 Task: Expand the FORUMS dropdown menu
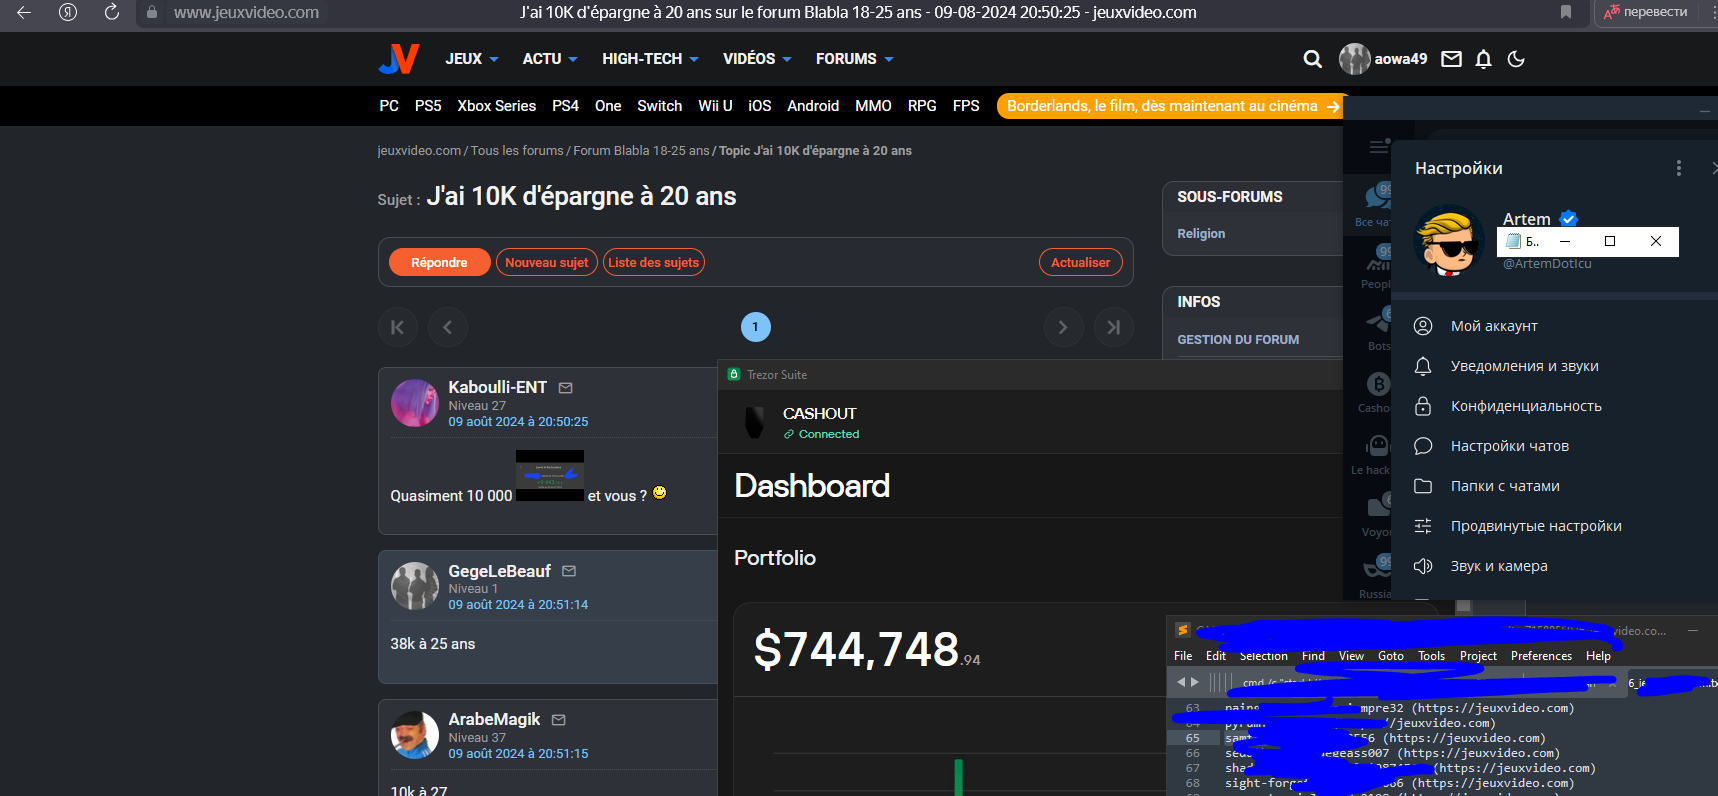pyautogui.click(x=854, y=59)
